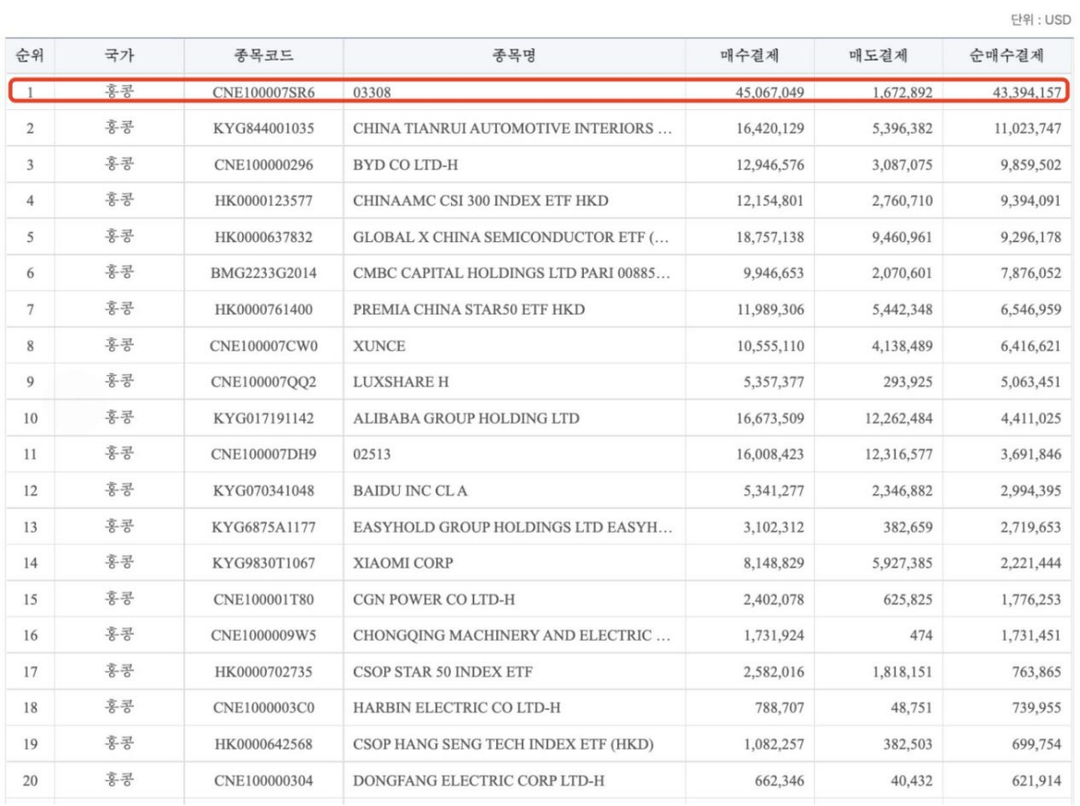Viewport: 1080px width, 806px height.
Task: Click sell amount 293,925
Action: pos(908,382)
